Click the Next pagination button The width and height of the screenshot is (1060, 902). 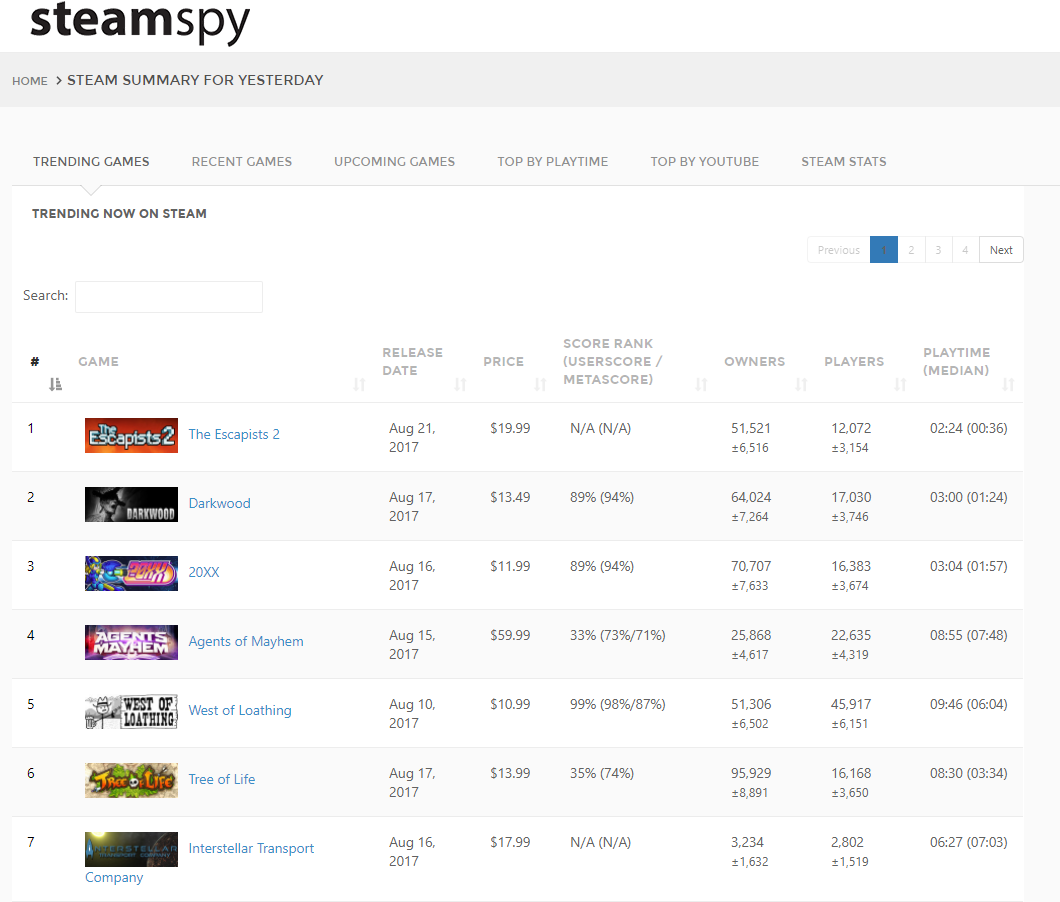tap(1001, 250)
